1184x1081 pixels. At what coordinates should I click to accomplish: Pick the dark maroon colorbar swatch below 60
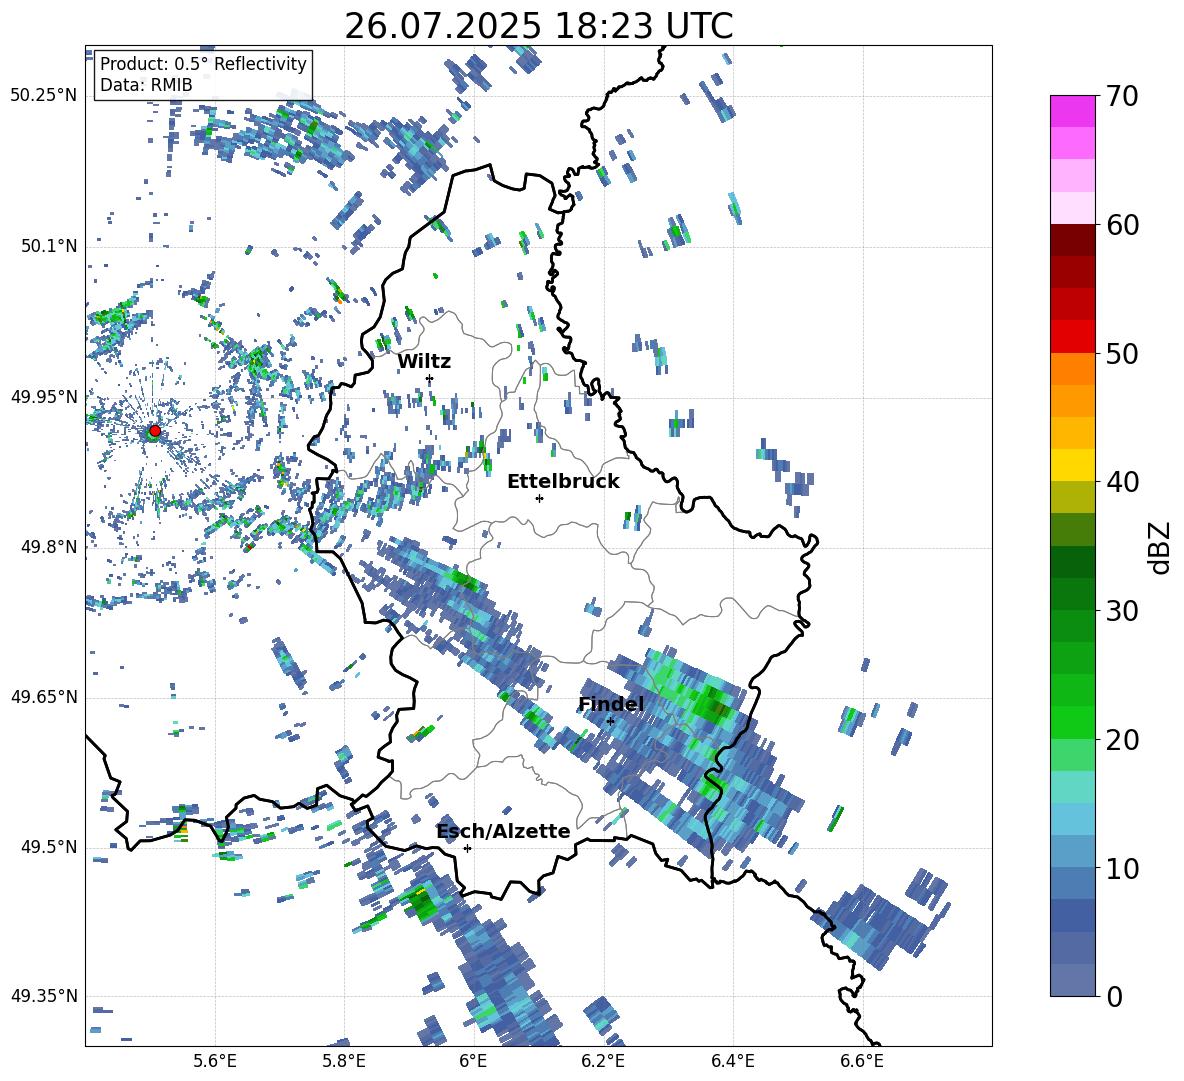(1073, 240)
